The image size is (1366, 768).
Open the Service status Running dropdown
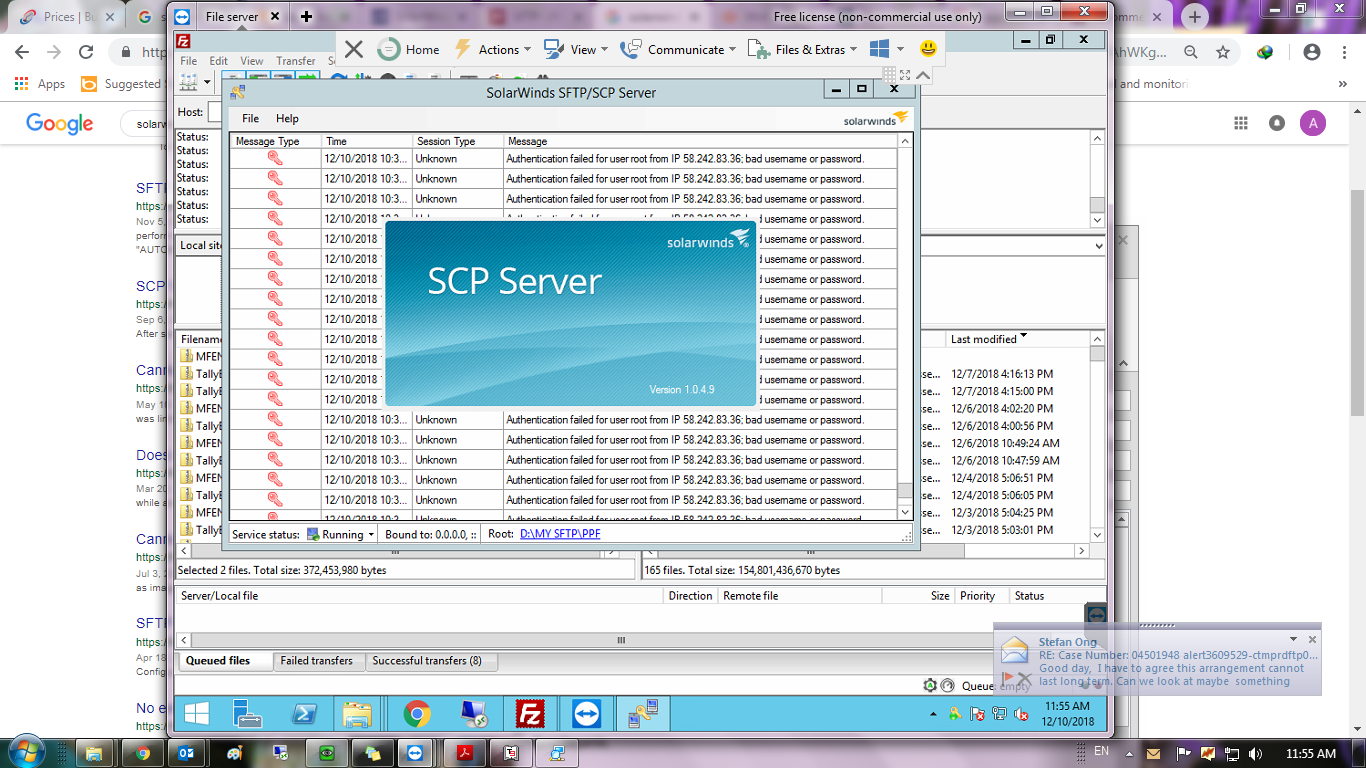point(341,535)
